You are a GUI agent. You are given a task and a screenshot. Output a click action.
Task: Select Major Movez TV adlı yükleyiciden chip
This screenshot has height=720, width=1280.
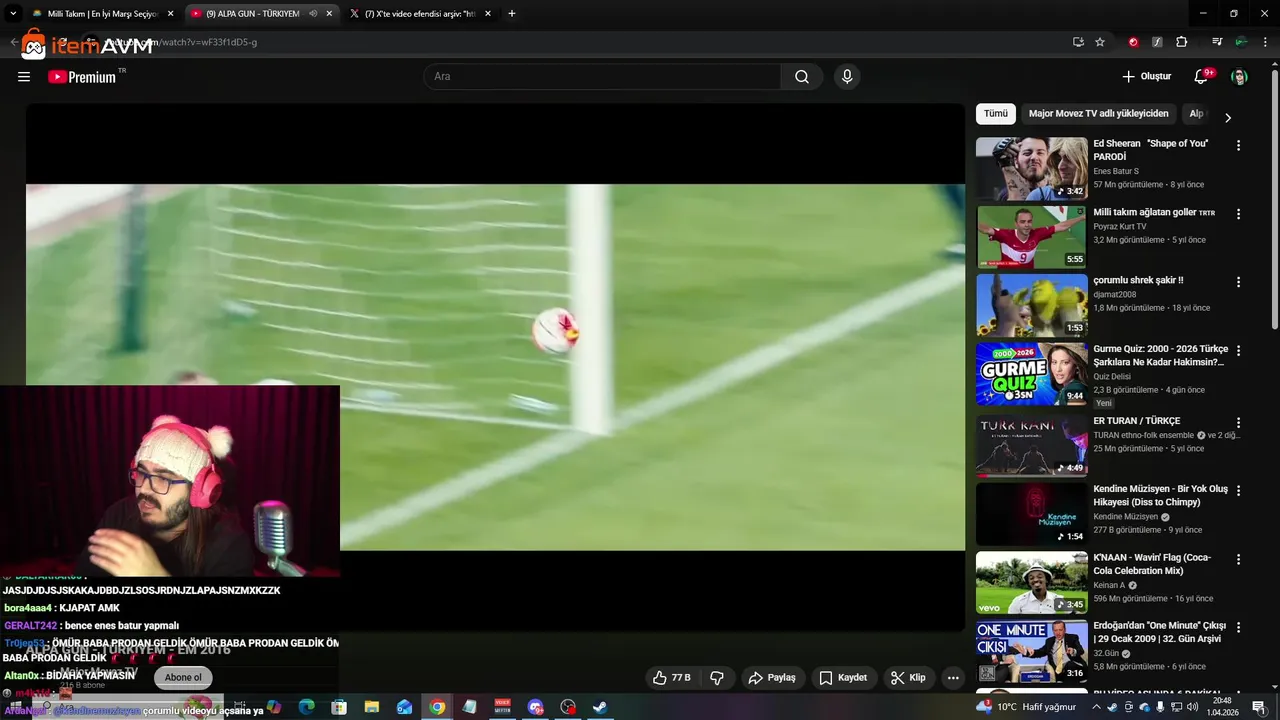(1098, 114)
